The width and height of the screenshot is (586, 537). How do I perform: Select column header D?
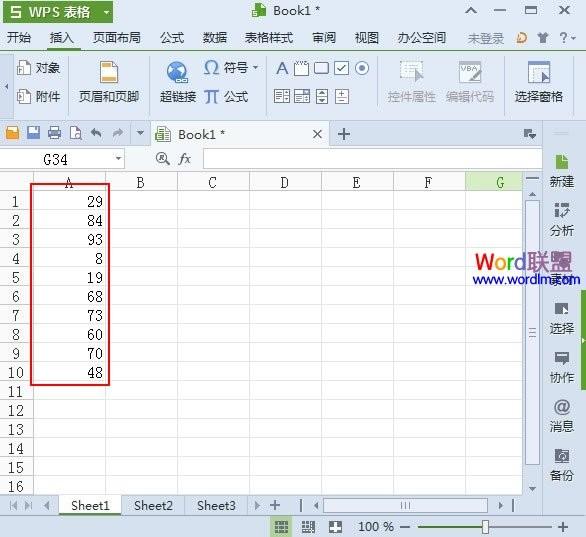[x=285, y=183]
